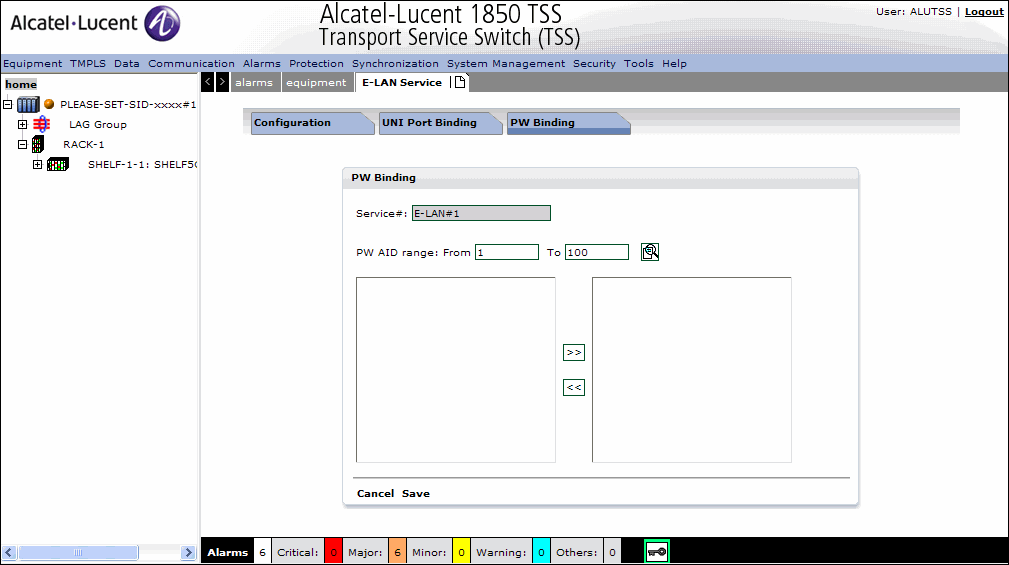The width and height of the screenshot is (1009, 565).
Task: Open the Help menu
Action: pos(674,63)
